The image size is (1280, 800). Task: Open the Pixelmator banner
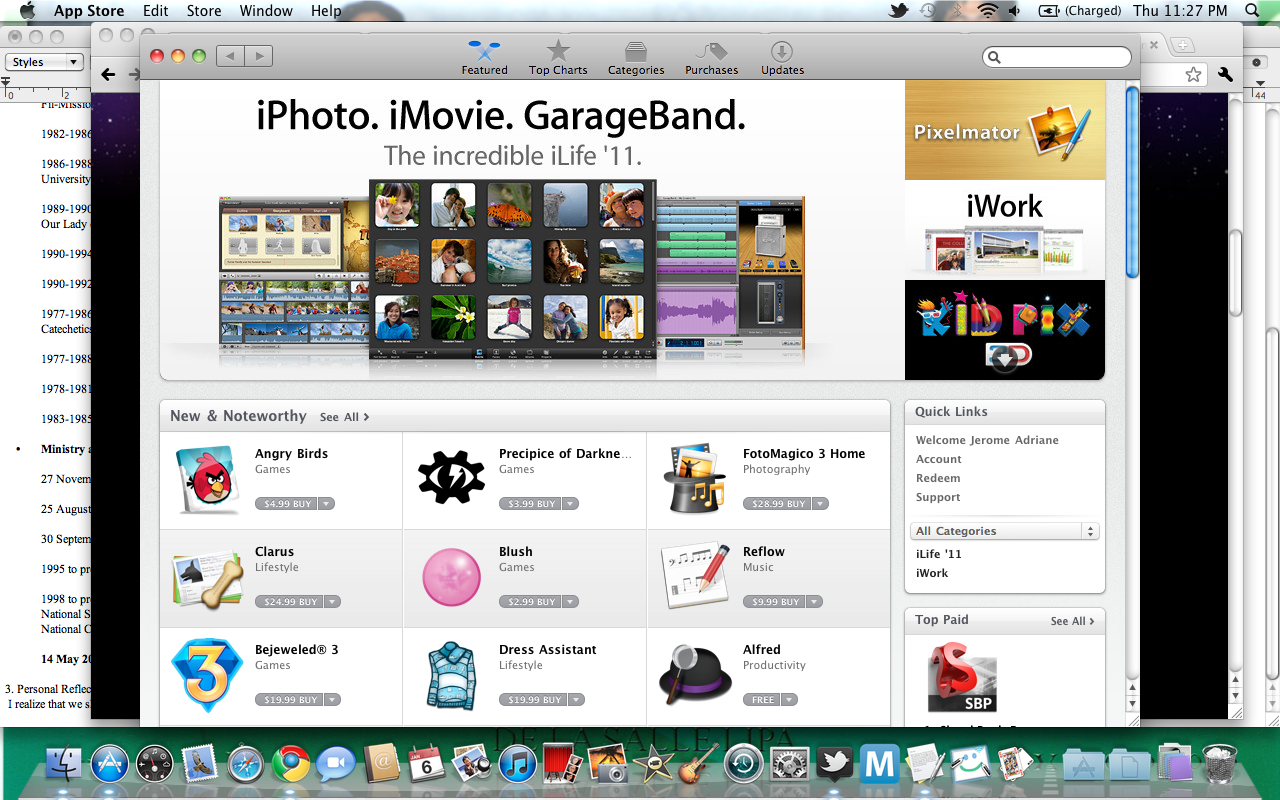click(x=1005, y=130)
